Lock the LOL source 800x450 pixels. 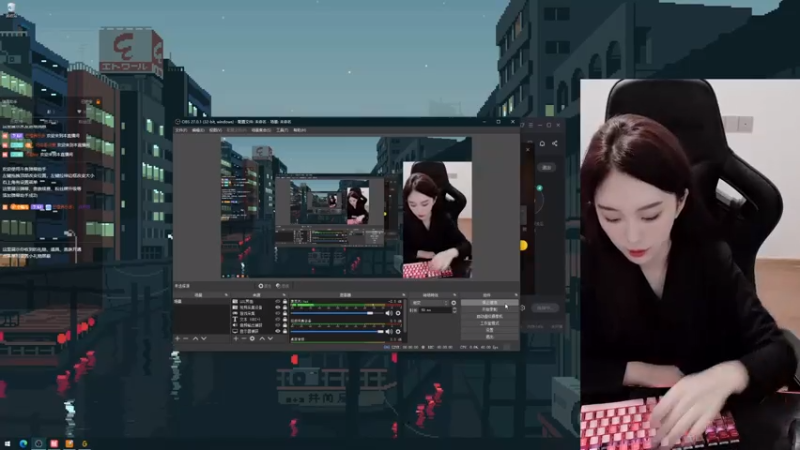pos(285,302)
